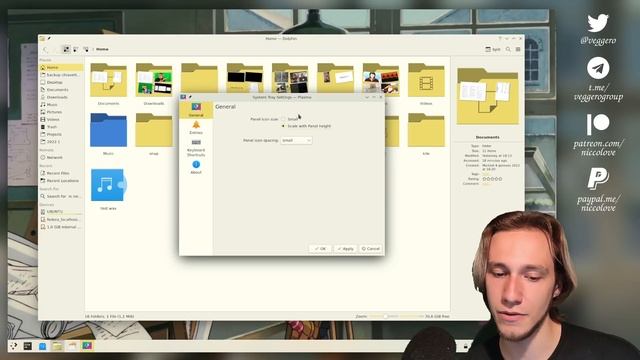
Task: Open the Entries settings page
Action: (x=196, y=128)
